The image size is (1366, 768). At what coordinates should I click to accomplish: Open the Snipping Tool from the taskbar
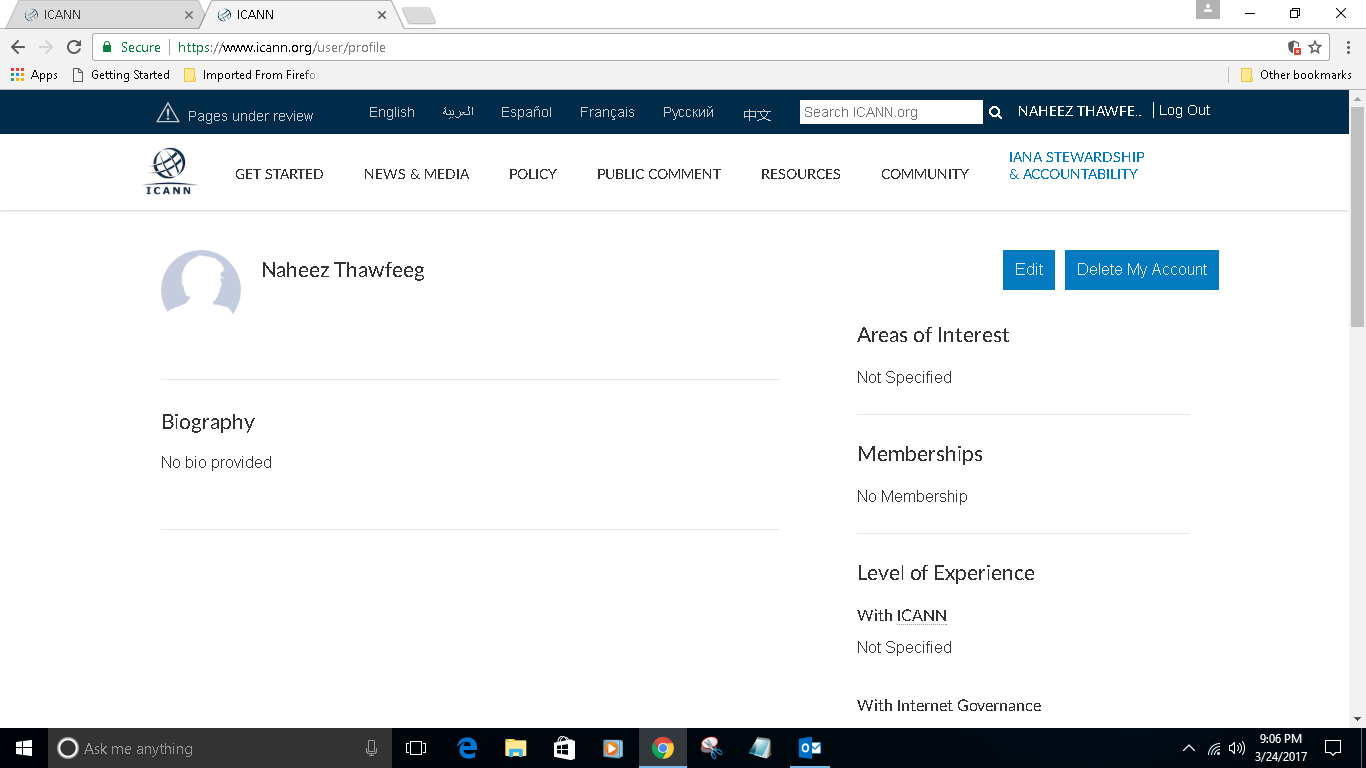click(711, 747)
